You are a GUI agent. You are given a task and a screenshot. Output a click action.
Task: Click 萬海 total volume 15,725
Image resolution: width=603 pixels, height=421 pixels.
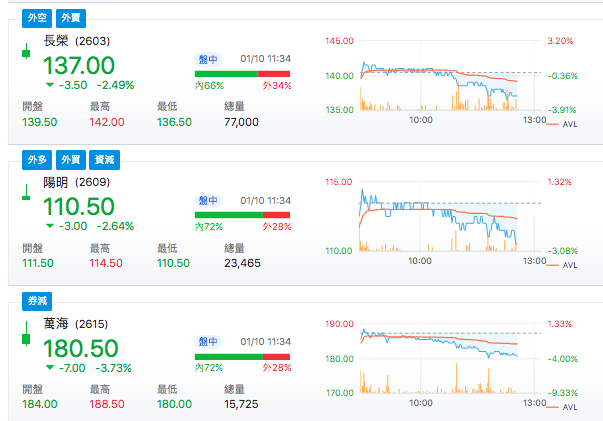tap(241, 404)
